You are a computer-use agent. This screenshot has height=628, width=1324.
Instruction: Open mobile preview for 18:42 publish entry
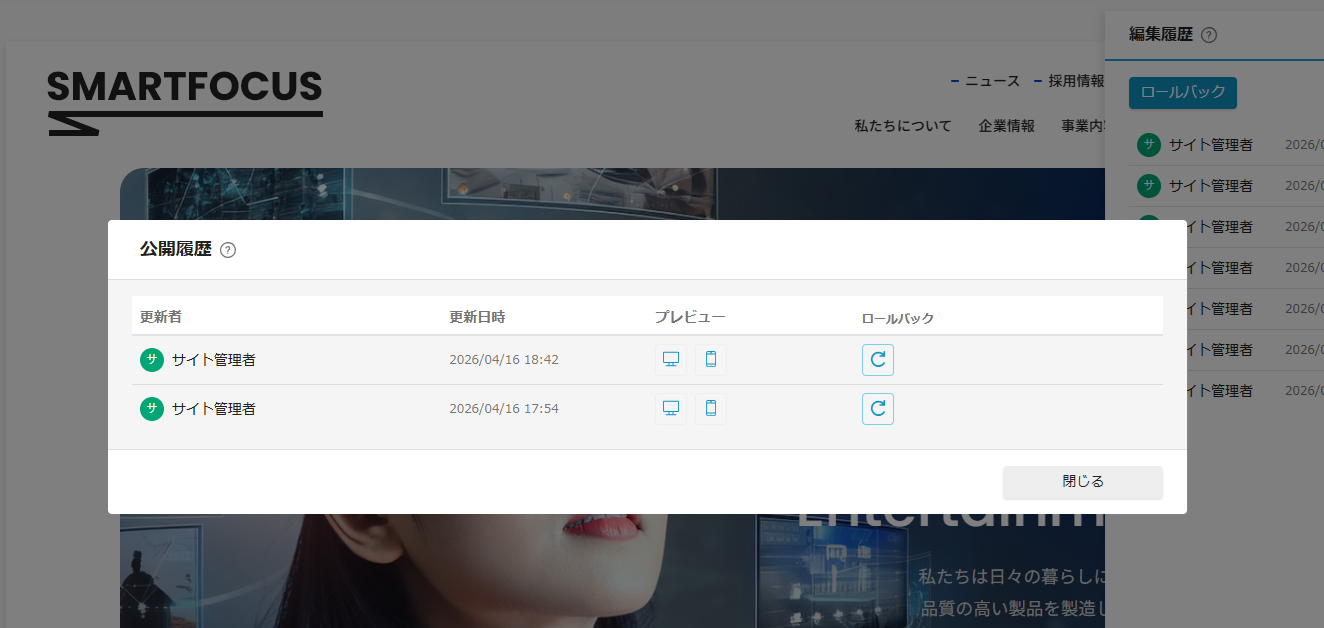tap(711, 359)
